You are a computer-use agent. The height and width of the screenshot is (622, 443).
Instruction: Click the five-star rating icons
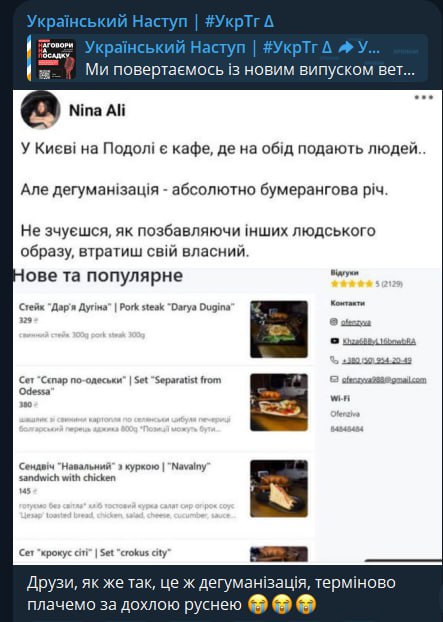[352, 284]
